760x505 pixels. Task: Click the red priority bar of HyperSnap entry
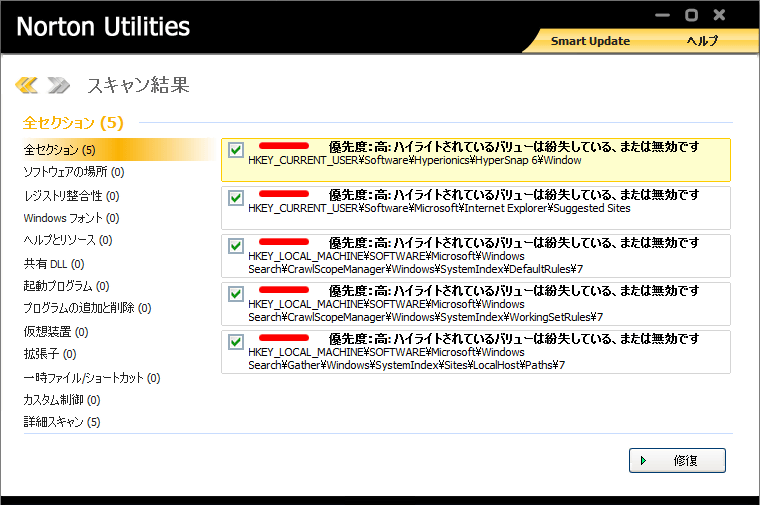pos(284,145)
